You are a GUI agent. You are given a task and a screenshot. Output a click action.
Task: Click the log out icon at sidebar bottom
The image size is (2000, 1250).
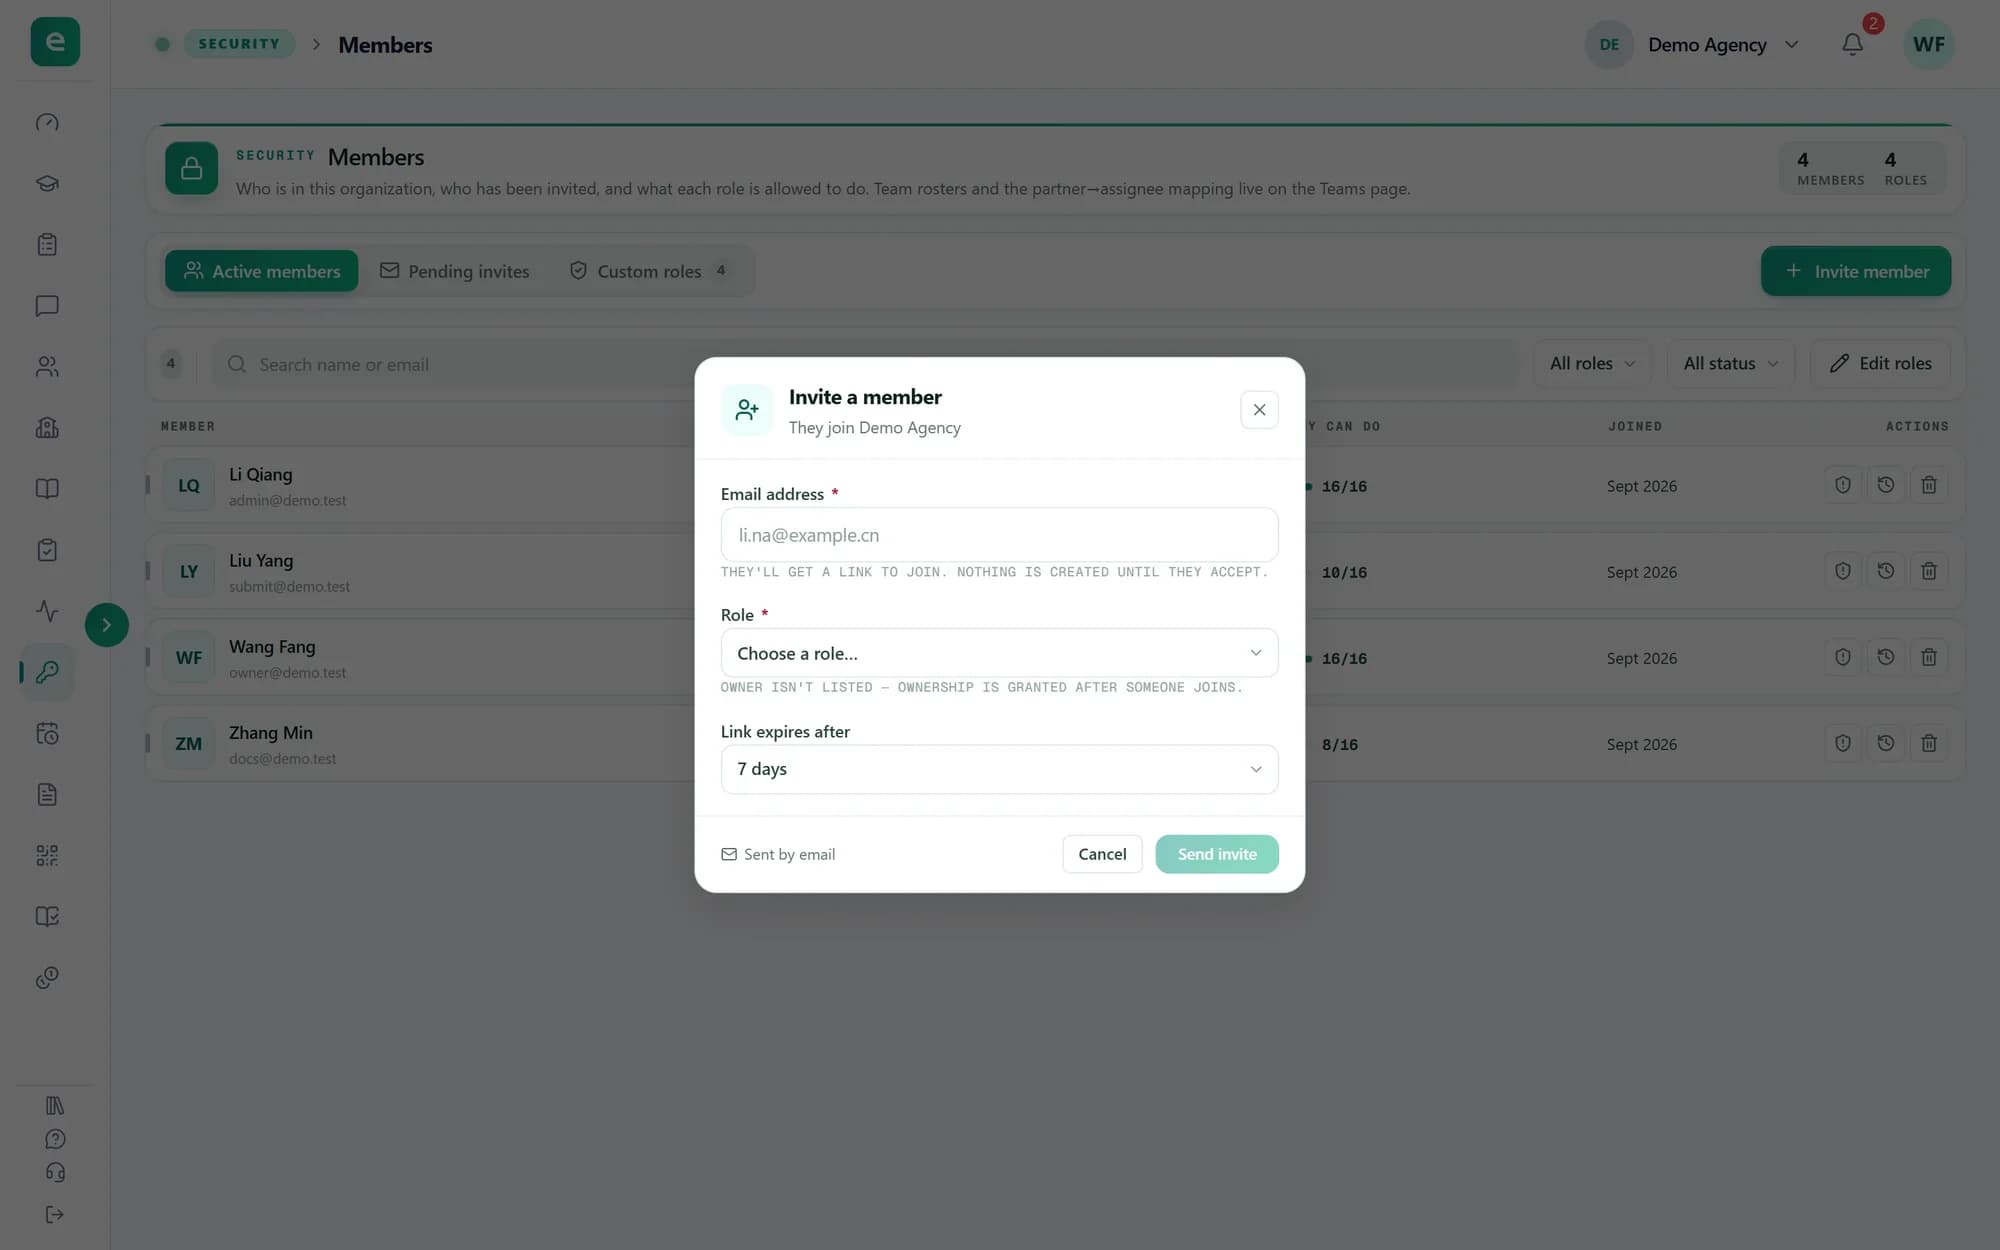coord(55,1214)
